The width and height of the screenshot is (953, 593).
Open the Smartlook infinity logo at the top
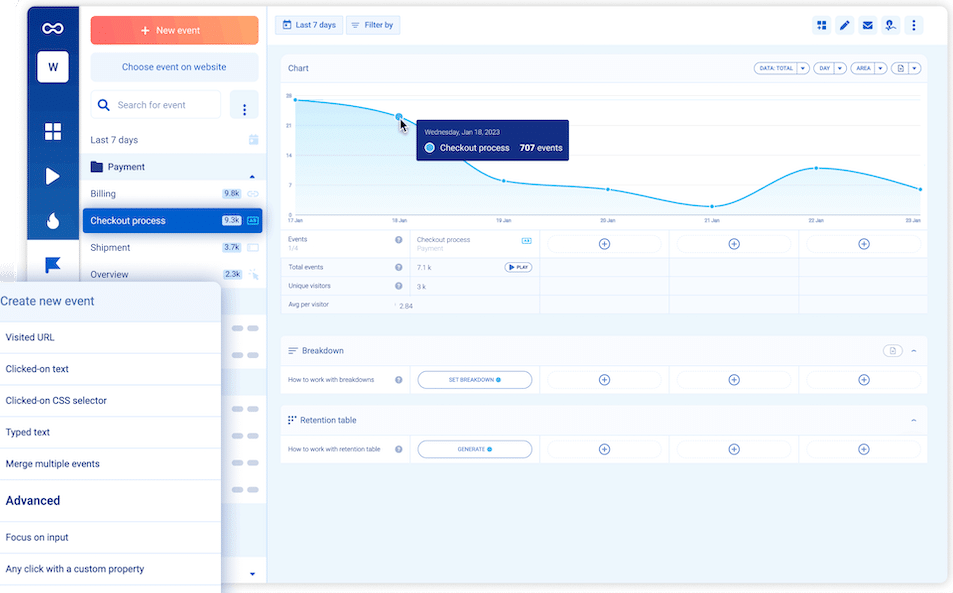53,28
